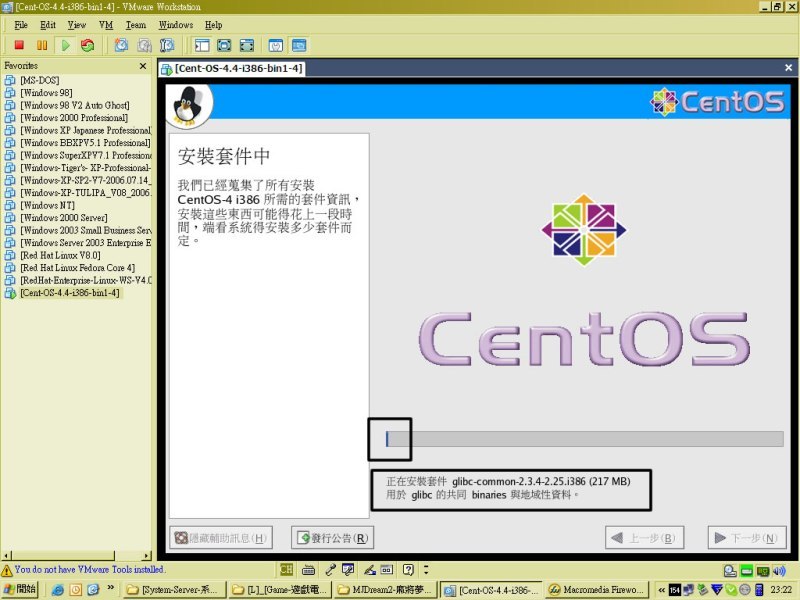The image size is (800, 600).
Task: Select [Windows XP Japanese Professional] favorite
Action: click(x=86, y=130)
